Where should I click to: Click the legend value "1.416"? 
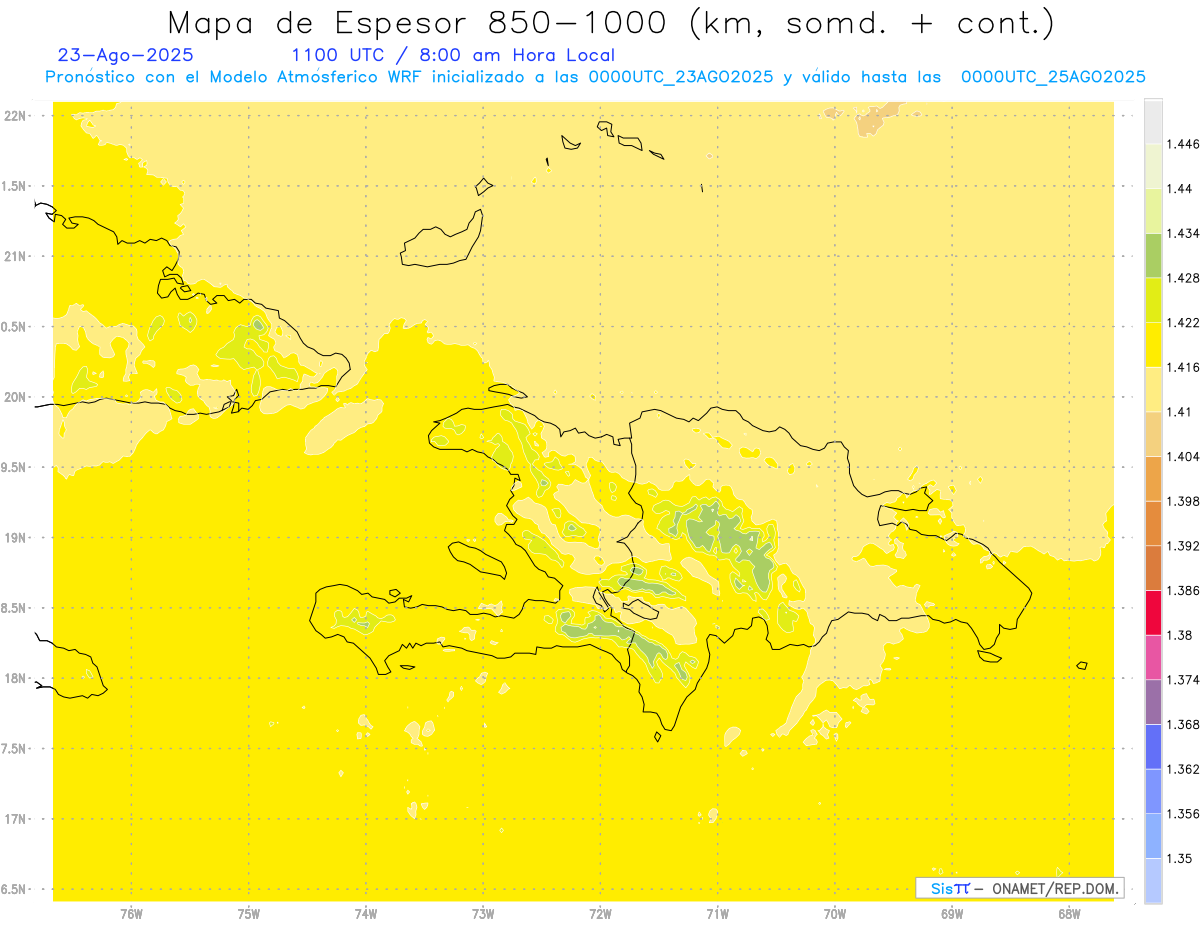tap(1183, 368)
